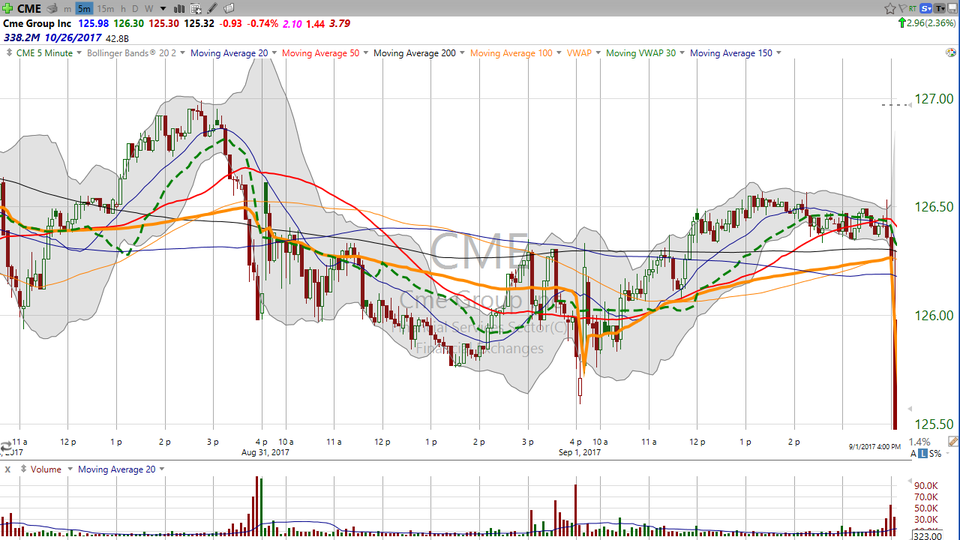This screenshot has height=540, width=960.
Task: Click the Bollinger Bands 20 2 label
Action: coord(132,53)
